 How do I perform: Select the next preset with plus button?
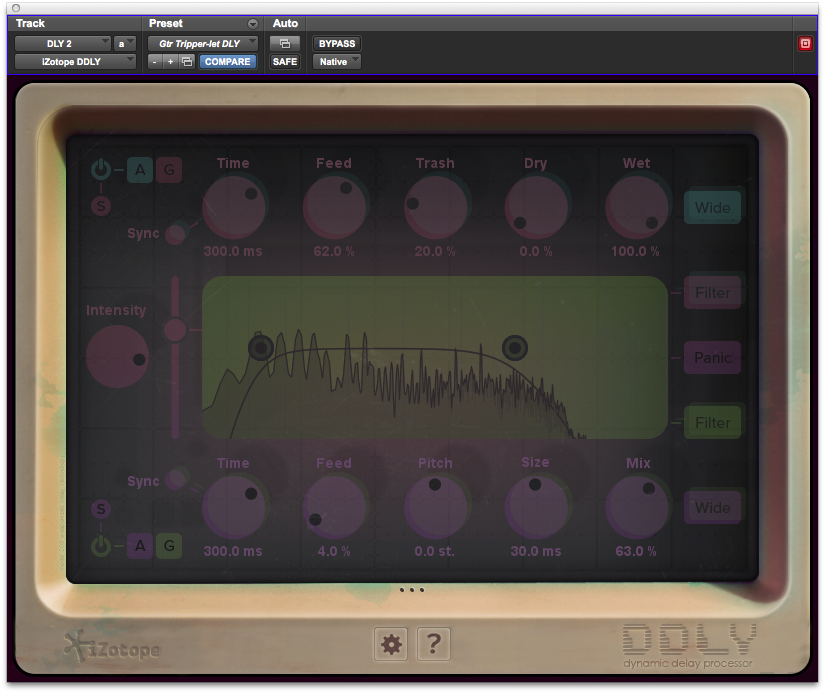[170, 62]
